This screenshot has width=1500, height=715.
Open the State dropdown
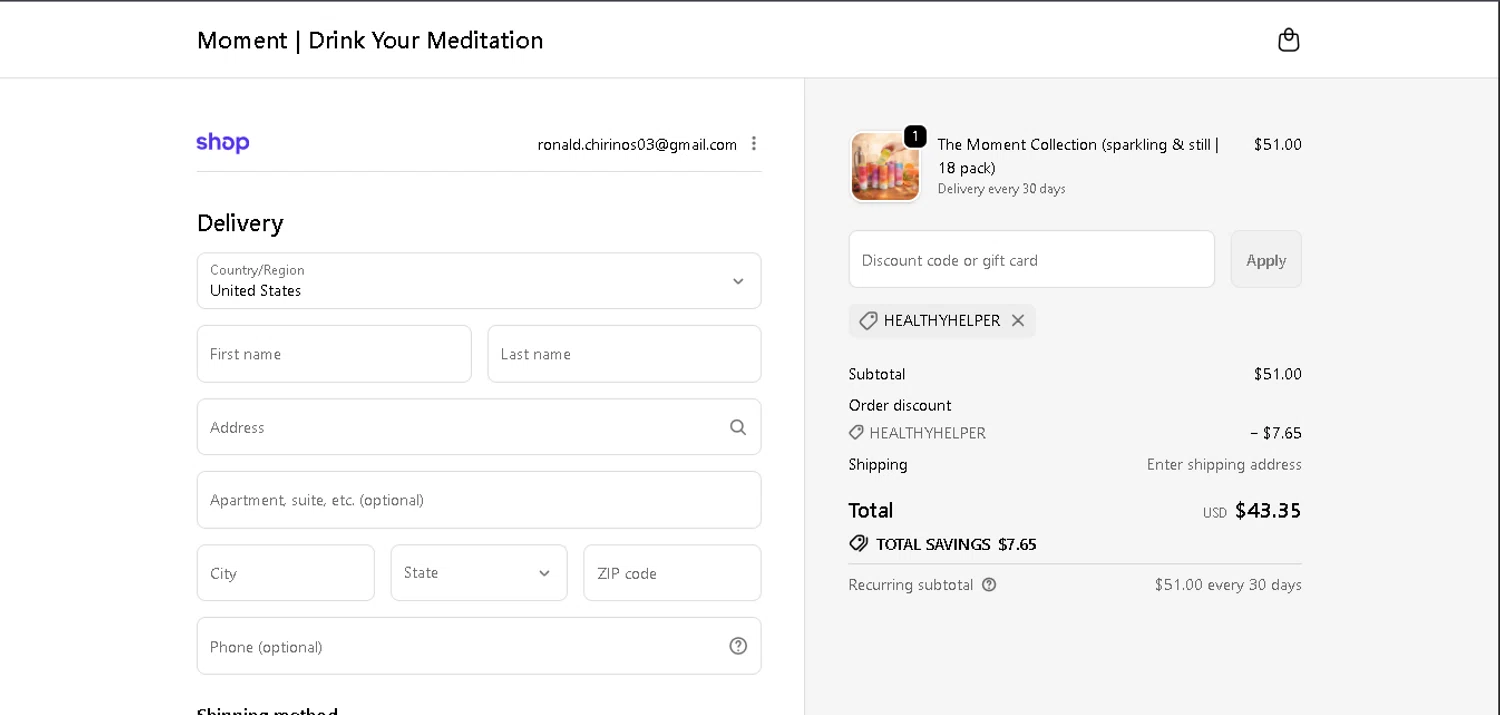tap(479, 573)
